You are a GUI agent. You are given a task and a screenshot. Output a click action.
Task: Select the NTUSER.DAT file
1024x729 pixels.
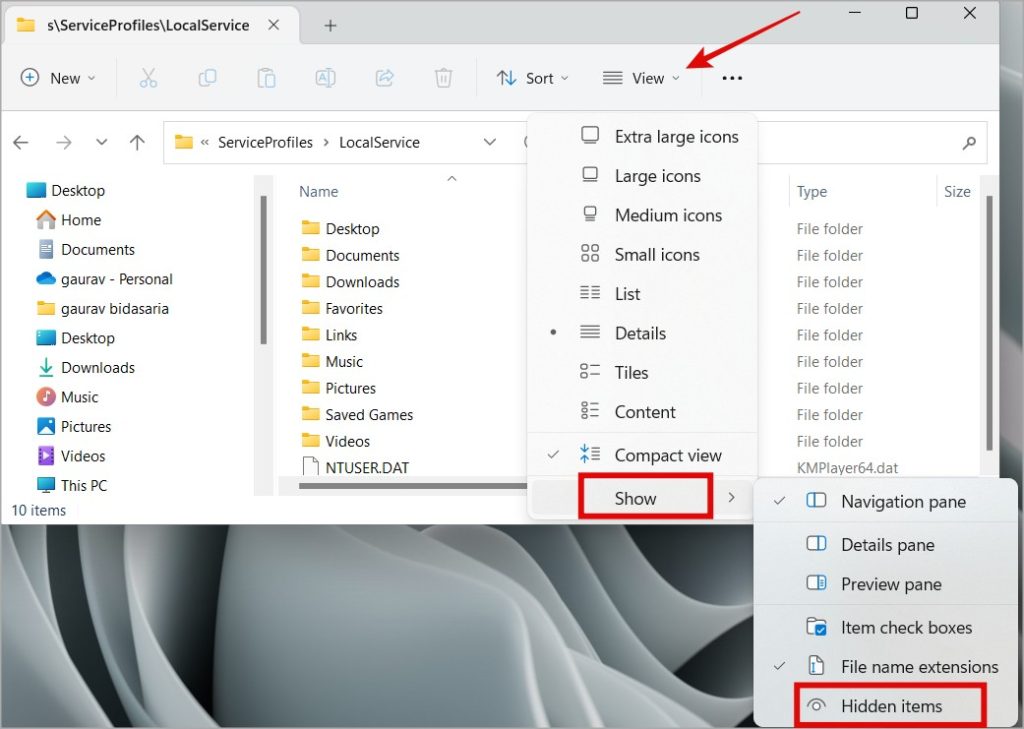click(x=355, y=468)
